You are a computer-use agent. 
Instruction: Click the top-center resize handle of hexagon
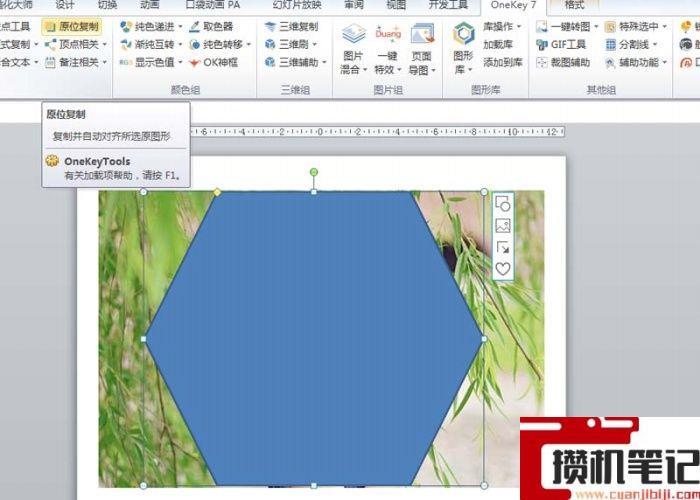pyautogui.click(x=314, y=192)
